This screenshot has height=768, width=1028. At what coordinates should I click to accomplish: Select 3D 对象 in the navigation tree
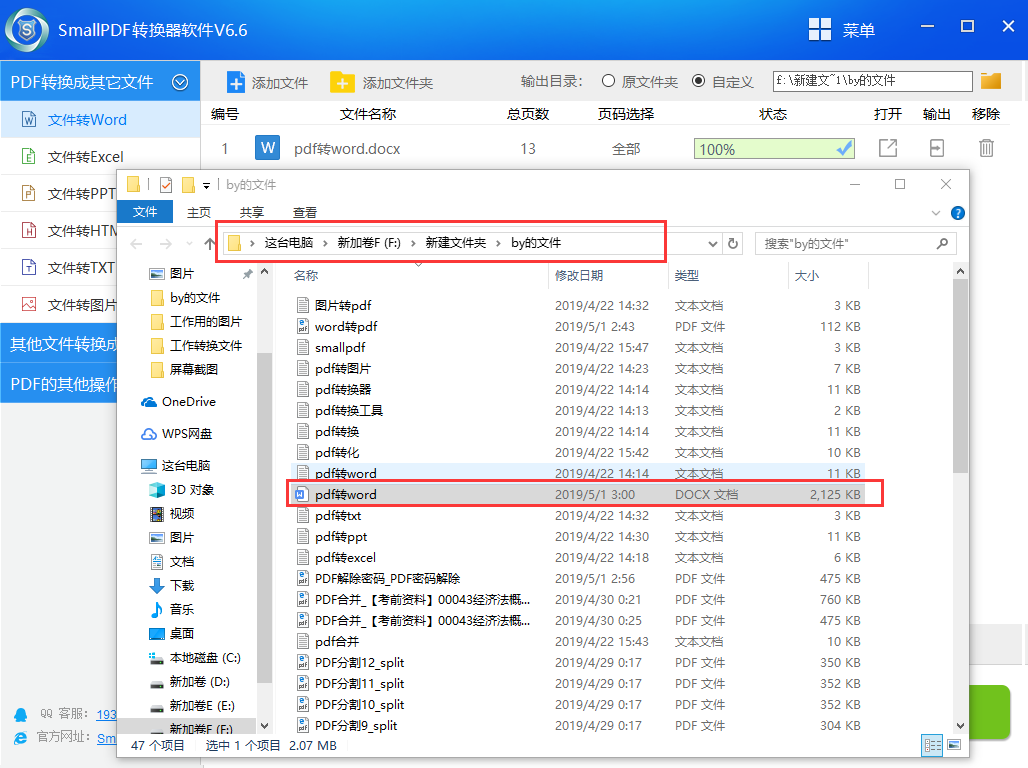182,489
